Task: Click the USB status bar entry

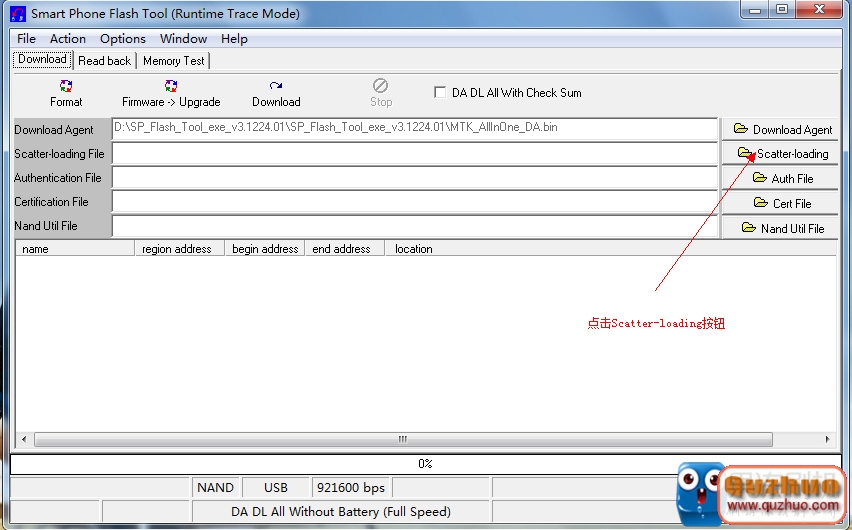Action: [275, 488]
